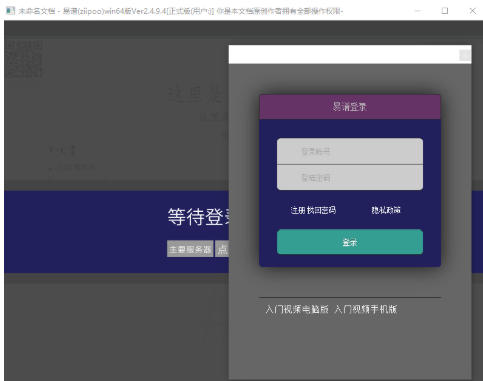Open the 入门视频手机版 tutorial link
The height and width of the screenshot is (381, 483).
(366, 309)
